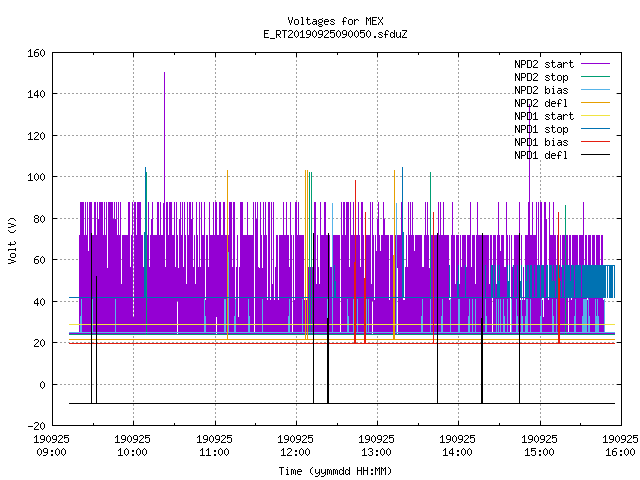Select the NPD1 bias legend entry
This screenshot has width=640, height=480.
(x=562, y=142)
